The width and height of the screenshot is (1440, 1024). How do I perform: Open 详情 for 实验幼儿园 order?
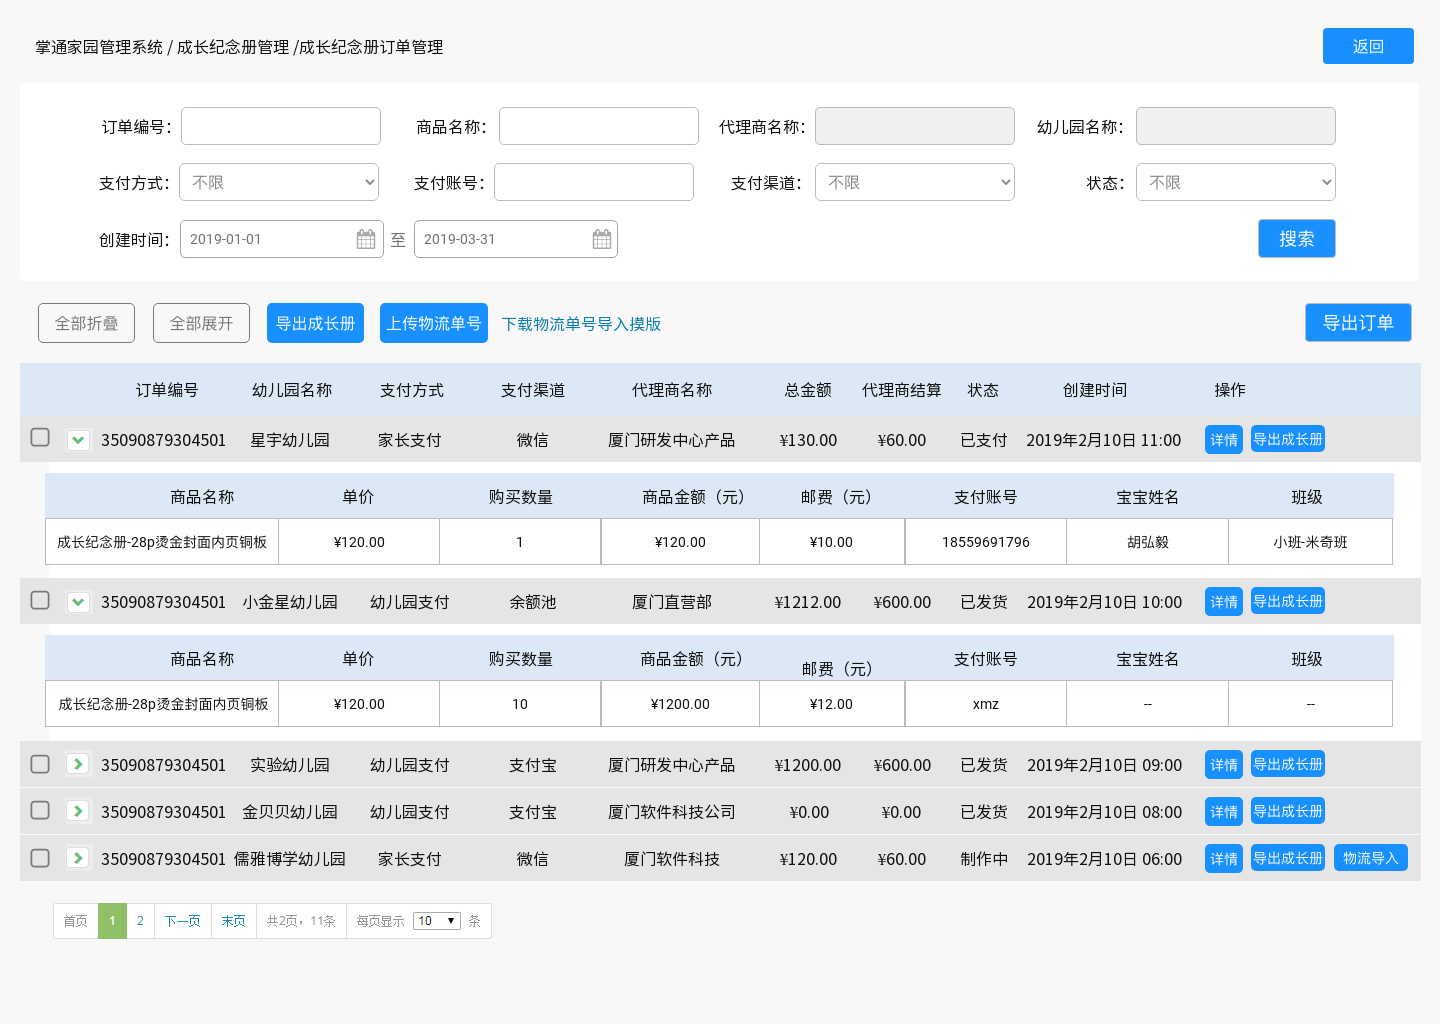click(x=1224, y=765)
